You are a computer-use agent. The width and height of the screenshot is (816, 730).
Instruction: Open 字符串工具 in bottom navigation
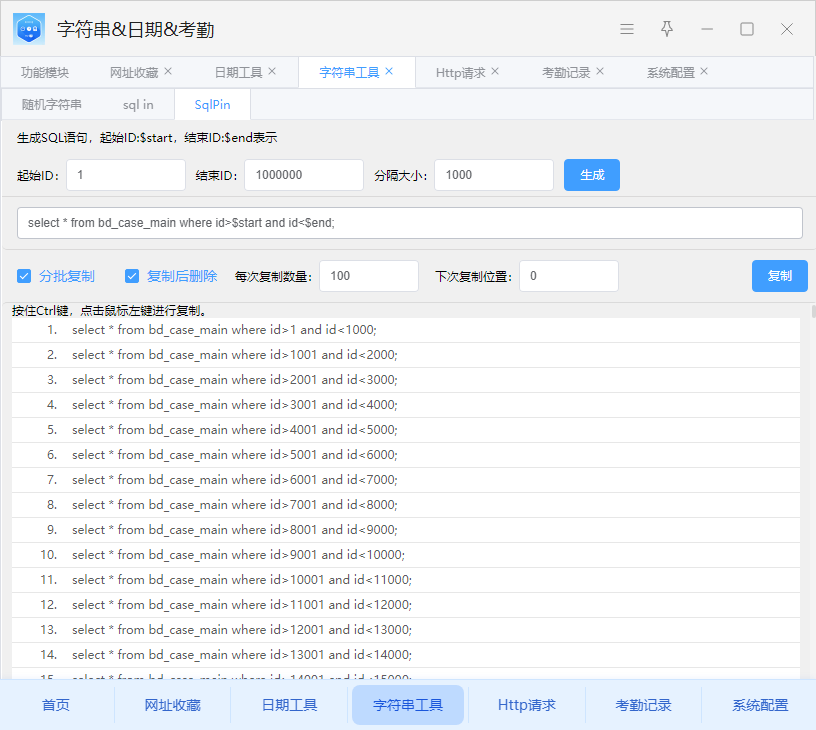click(x=407, y=705)
